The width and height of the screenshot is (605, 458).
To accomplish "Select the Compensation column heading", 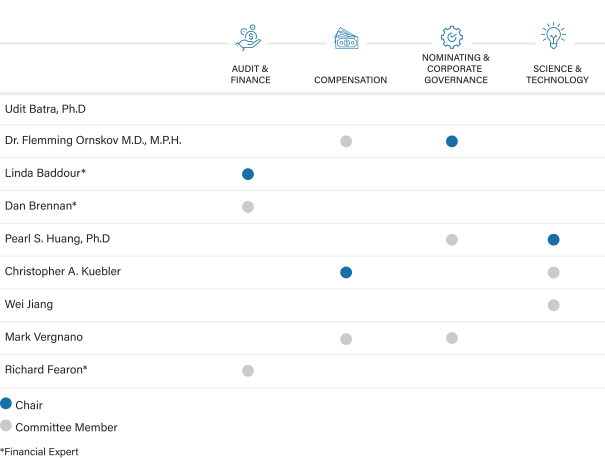I will (350, 80).
